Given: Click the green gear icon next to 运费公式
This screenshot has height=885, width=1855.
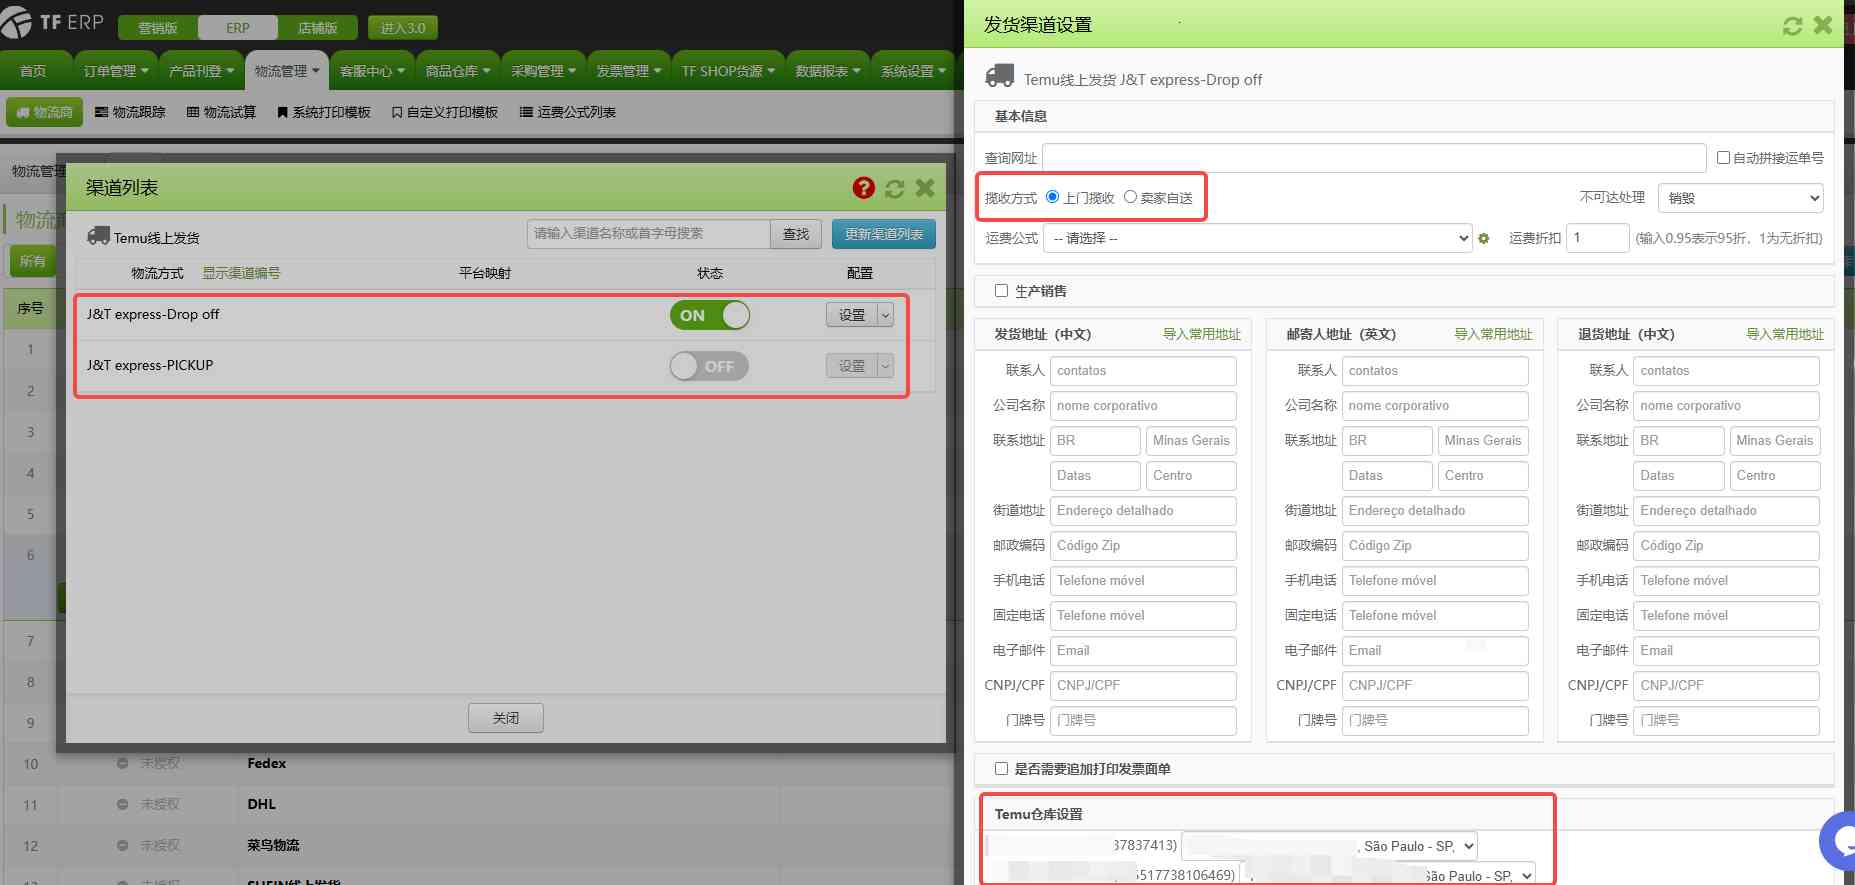Looking at the screenshot, I should 1484,239.
